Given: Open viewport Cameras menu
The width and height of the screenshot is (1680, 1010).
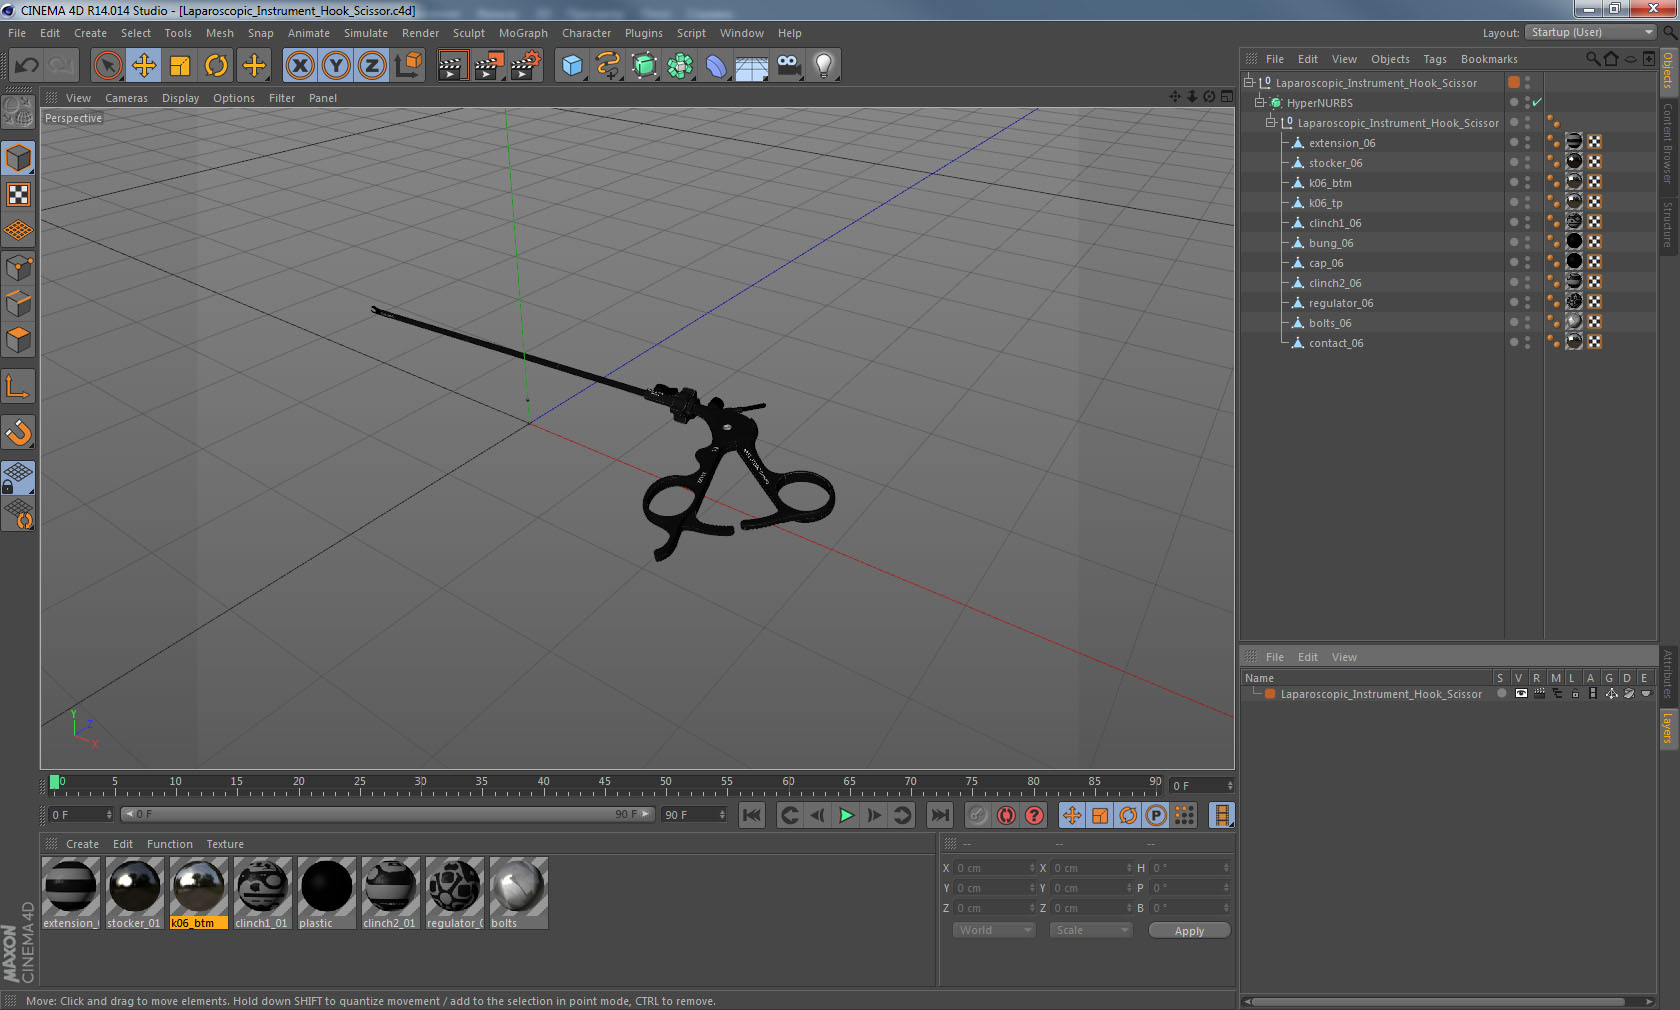Looking at the screenshot, I should [x=126, y=98].
